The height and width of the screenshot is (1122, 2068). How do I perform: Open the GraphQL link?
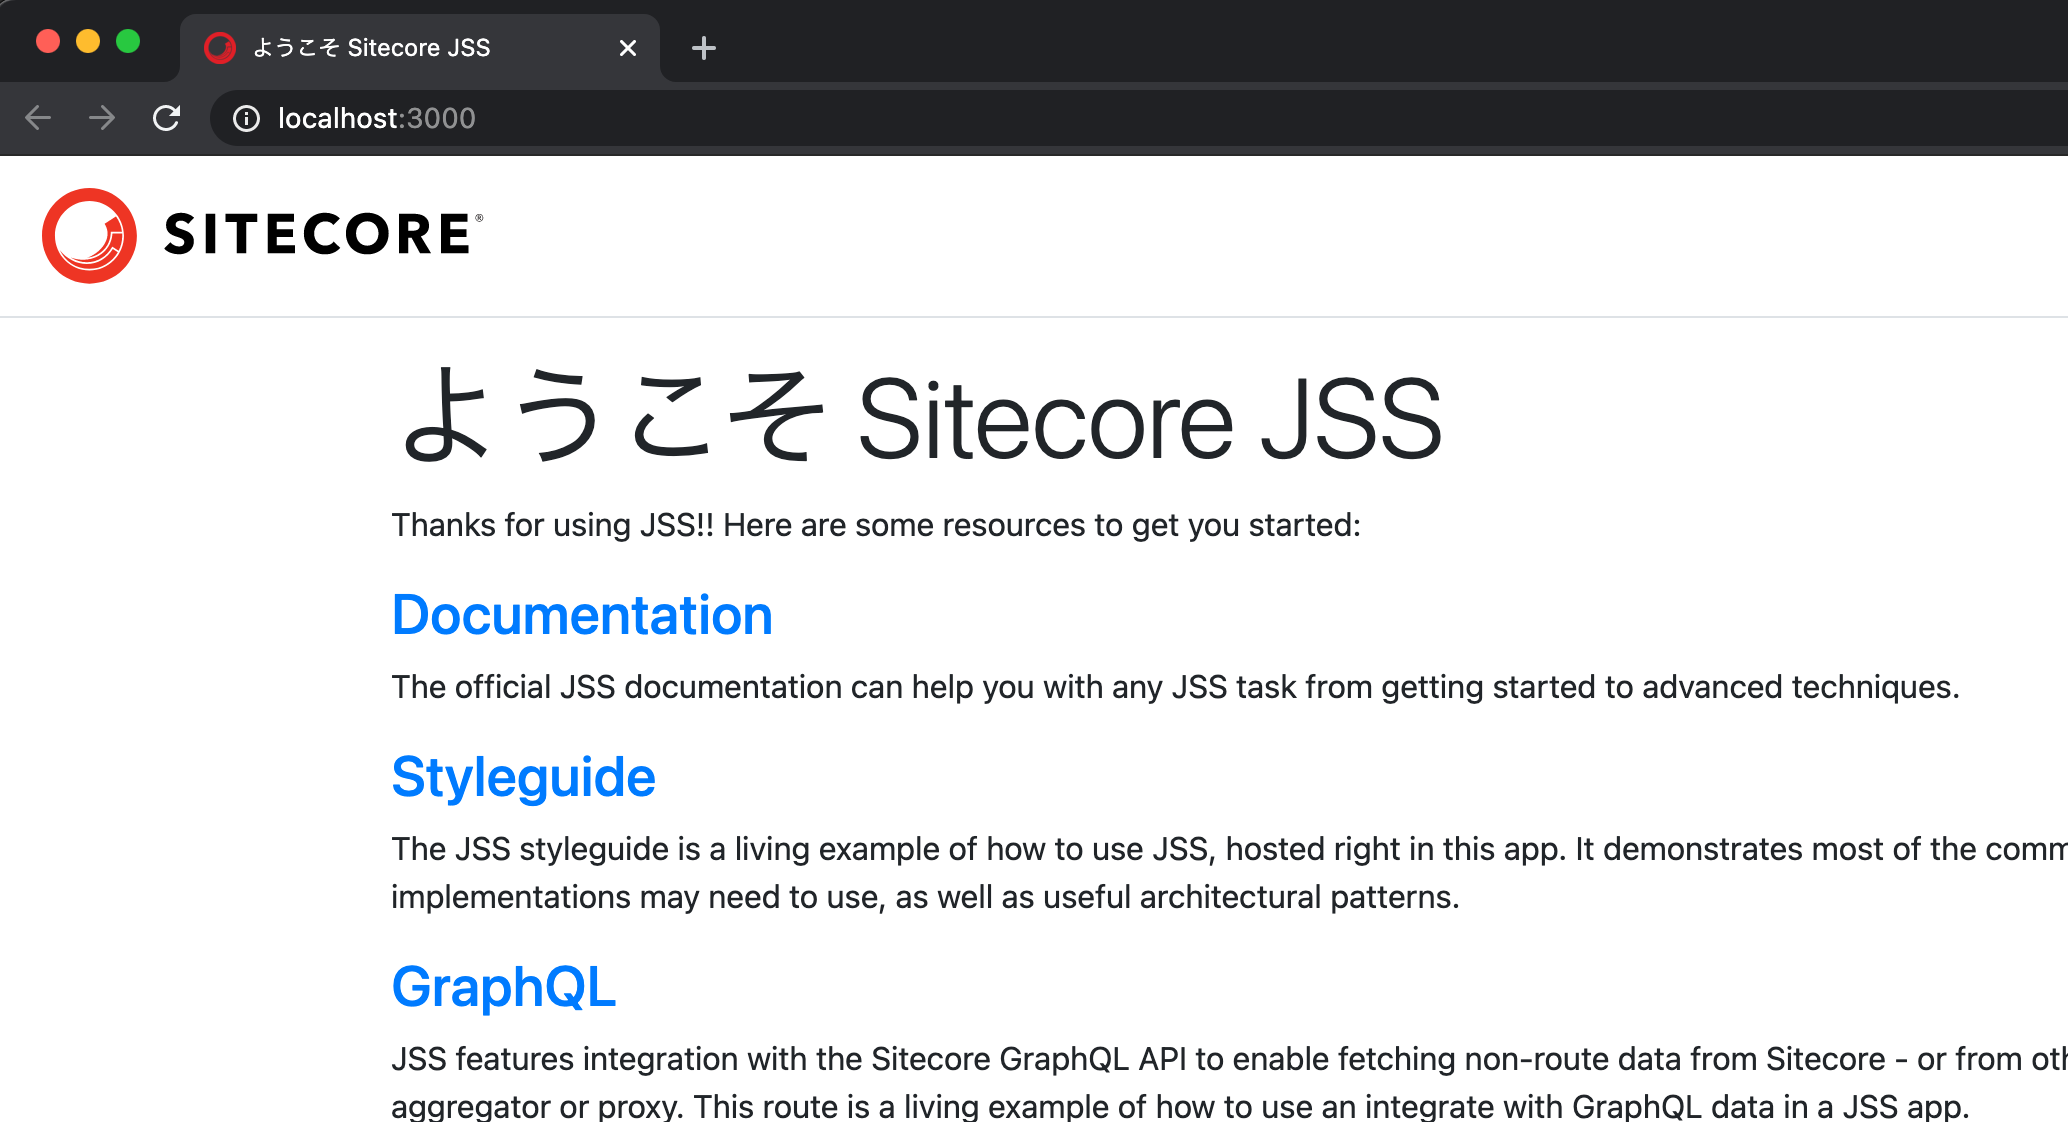[x=504, y=987]
